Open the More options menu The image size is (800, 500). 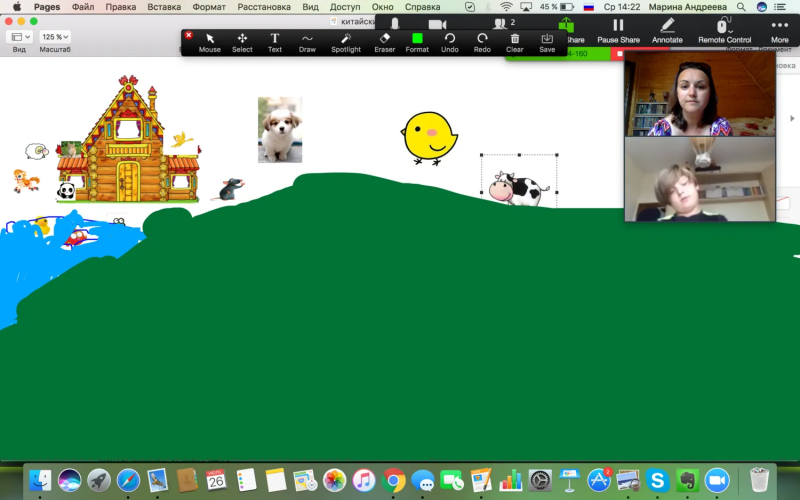coord(780,31)
